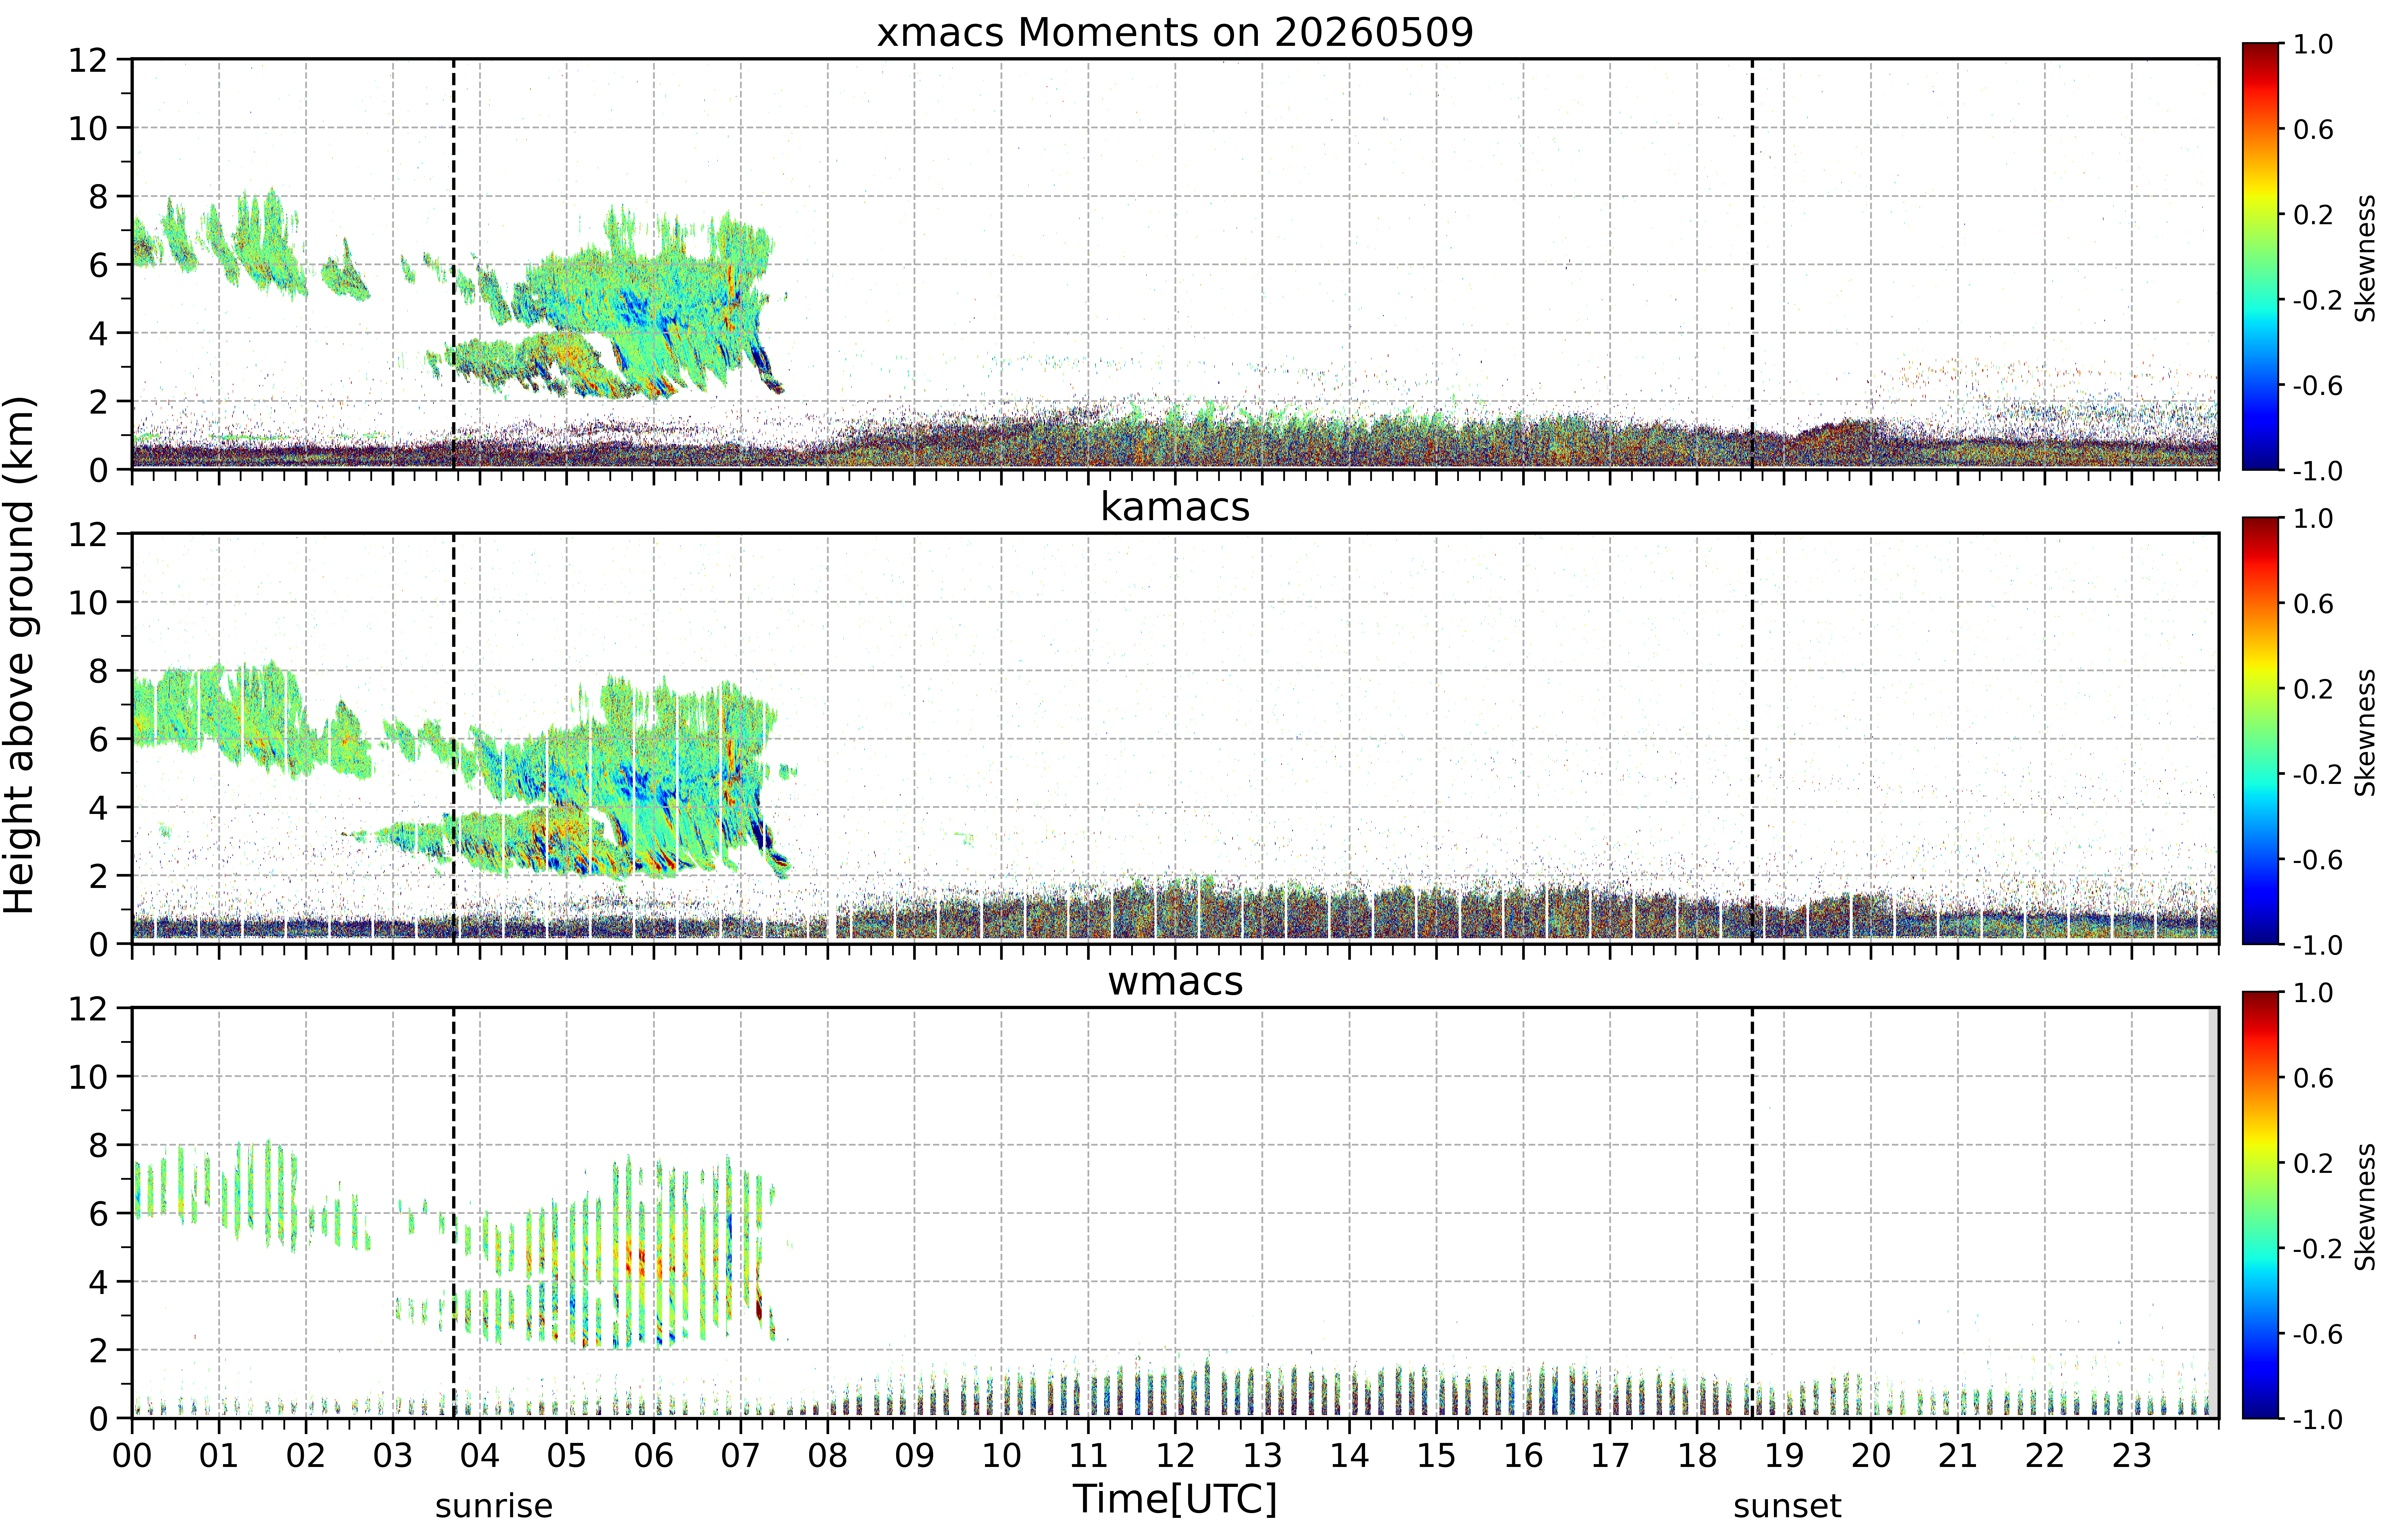Click the 'Skewness' label of the xmacs colorbar
Viewport: 2394px width, 1540px height.
coord(2365,258)
